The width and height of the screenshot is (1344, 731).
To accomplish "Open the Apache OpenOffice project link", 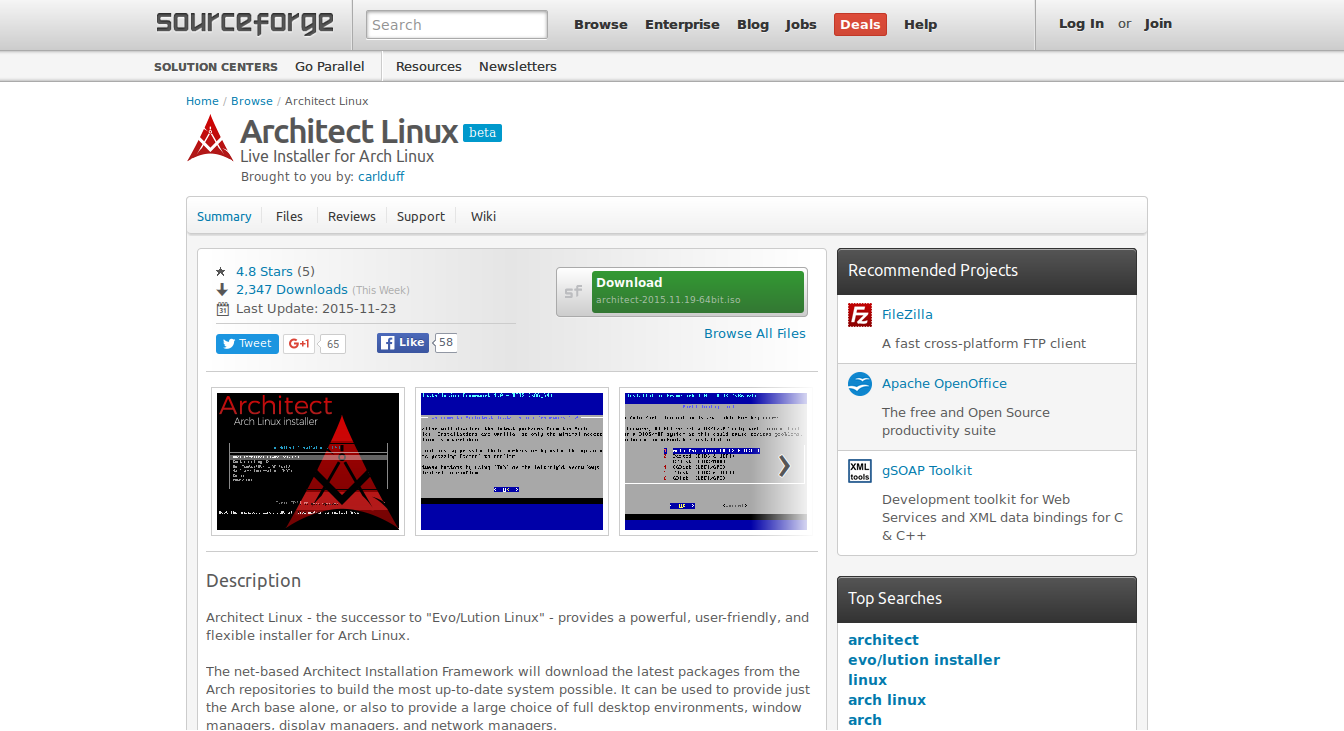I will pyautogui.click(x=944, y=383).
